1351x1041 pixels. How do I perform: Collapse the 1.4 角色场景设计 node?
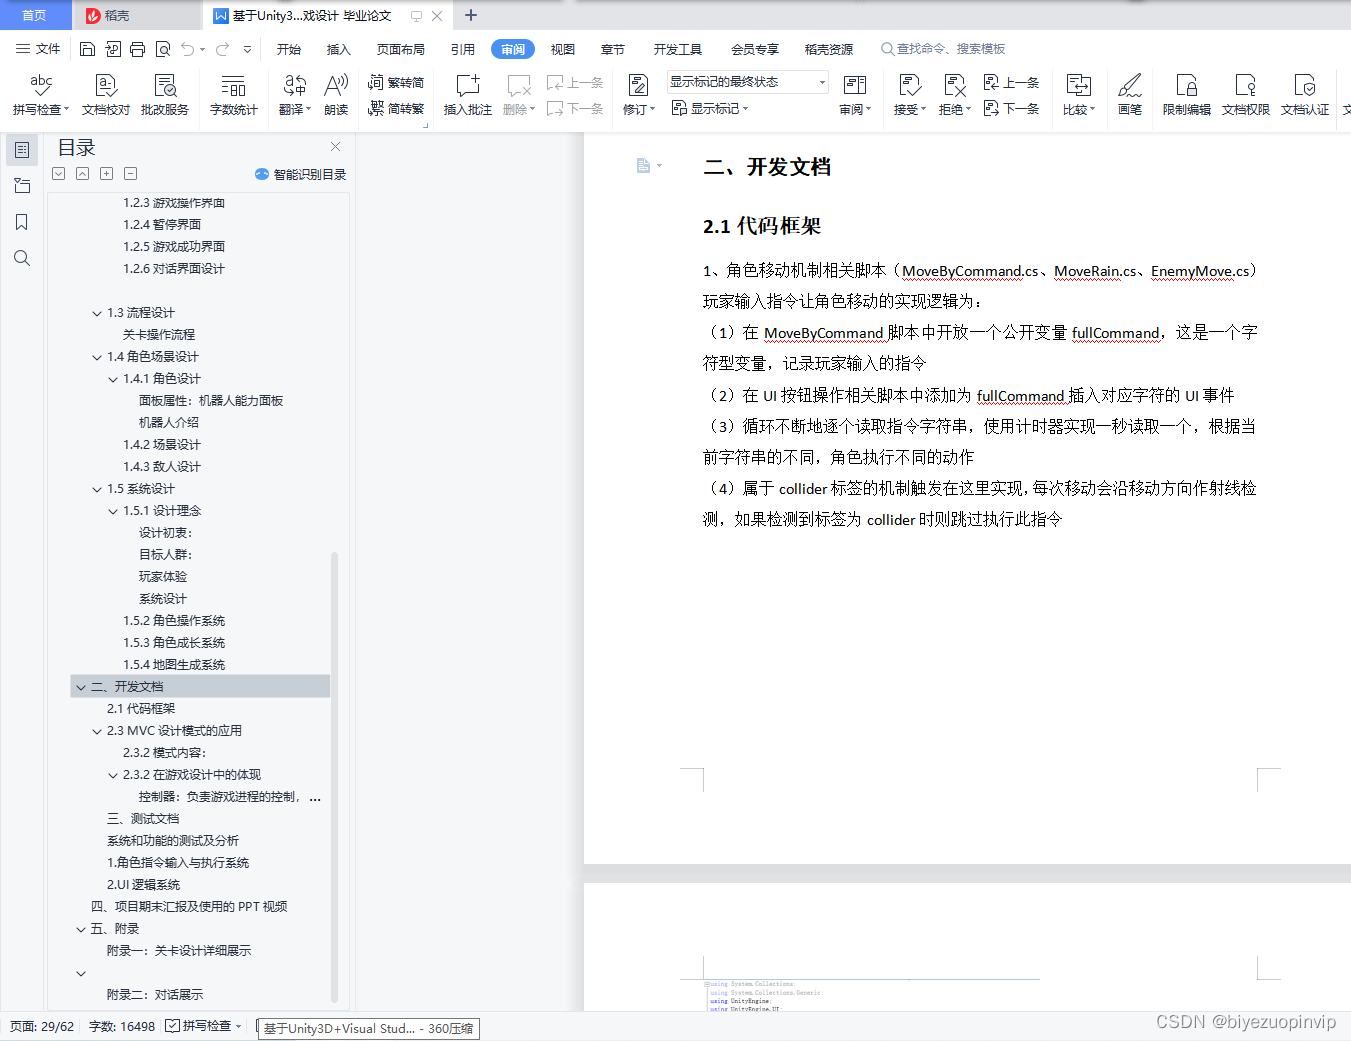pos(97,357)
